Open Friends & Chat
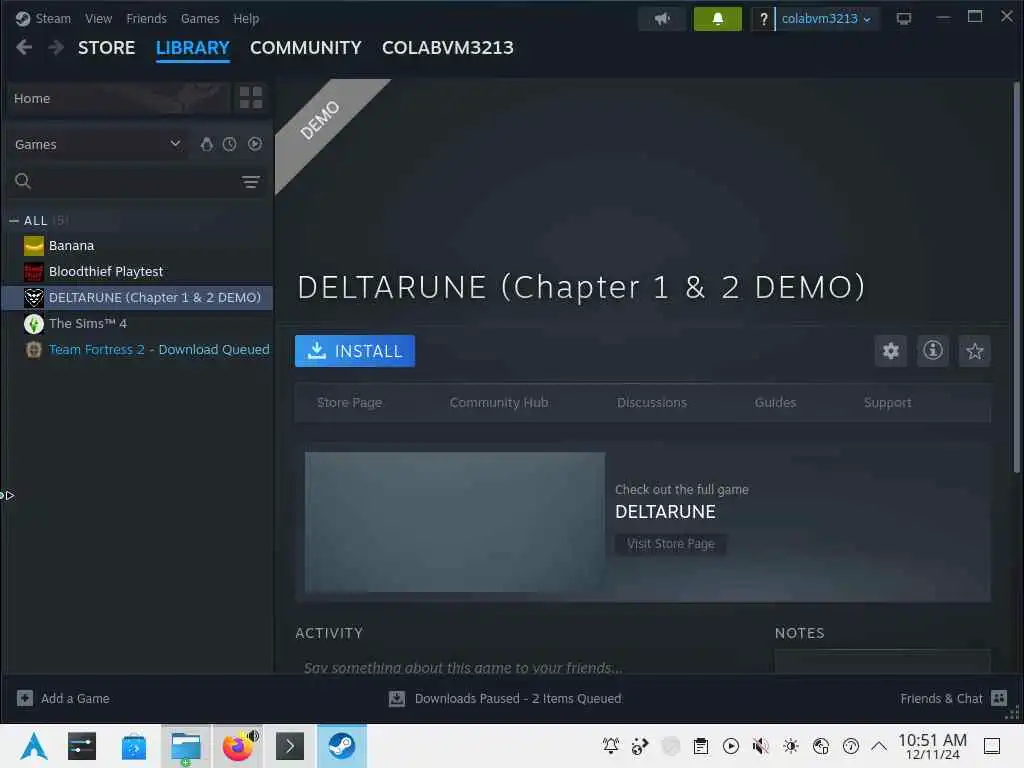The height and width of the screenshot is (768, 1024). [x=953, y=698]
